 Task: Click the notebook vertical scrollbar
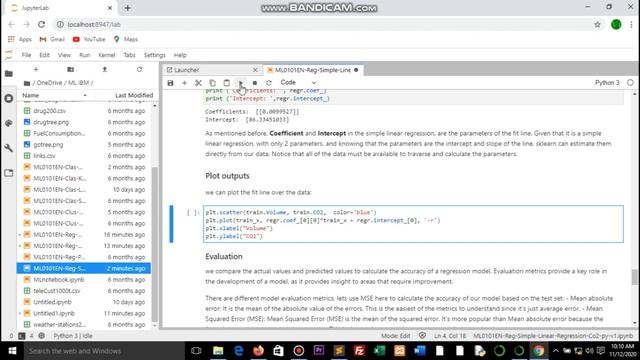tap(634, 278)
